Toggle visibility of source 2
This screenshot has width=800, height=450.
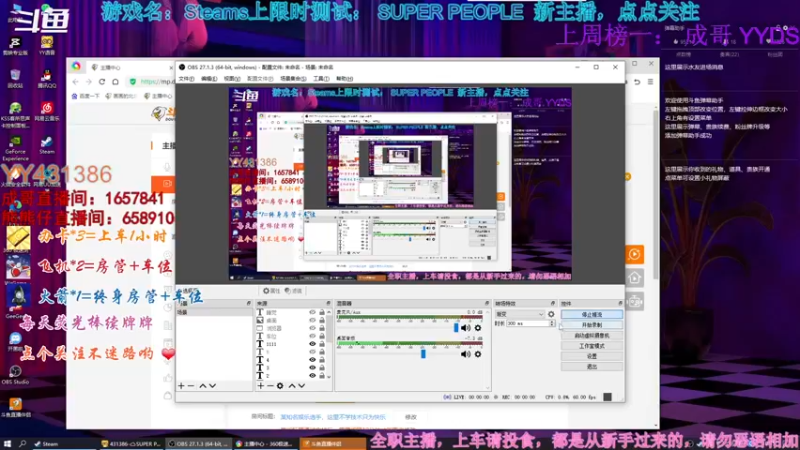312,376
